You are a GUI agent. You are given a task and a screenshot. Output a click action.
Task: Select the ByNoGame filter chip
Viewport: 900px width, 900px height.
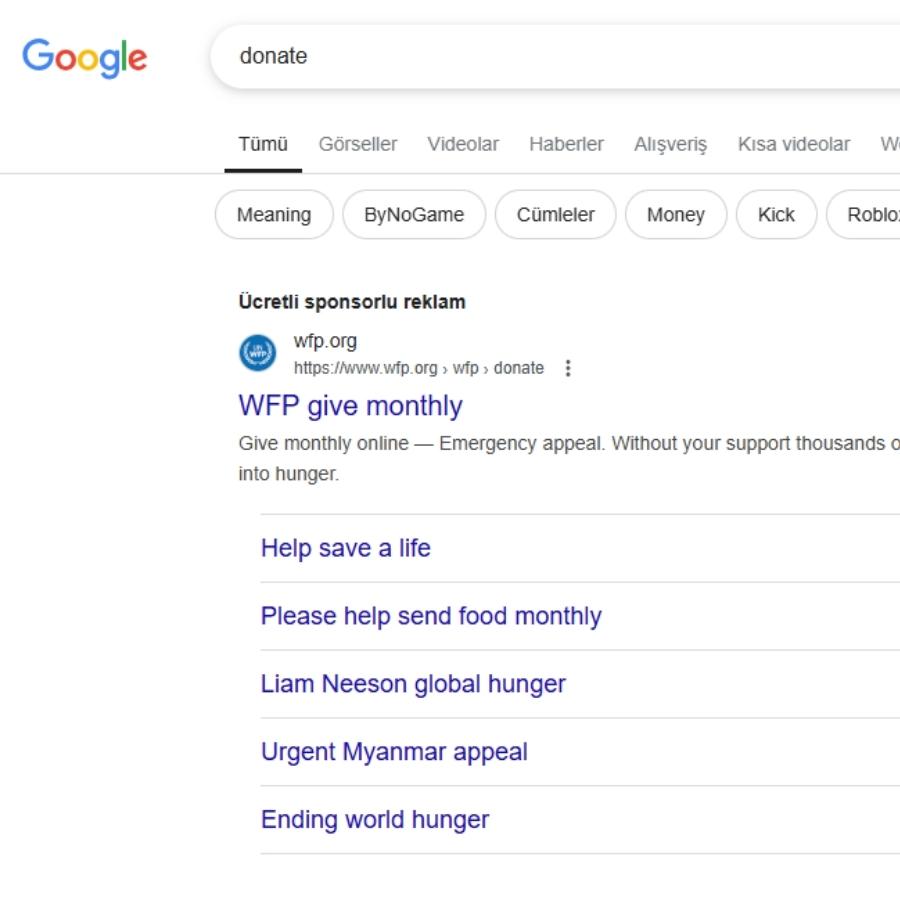pyautogui.click(x=414, y=215)
